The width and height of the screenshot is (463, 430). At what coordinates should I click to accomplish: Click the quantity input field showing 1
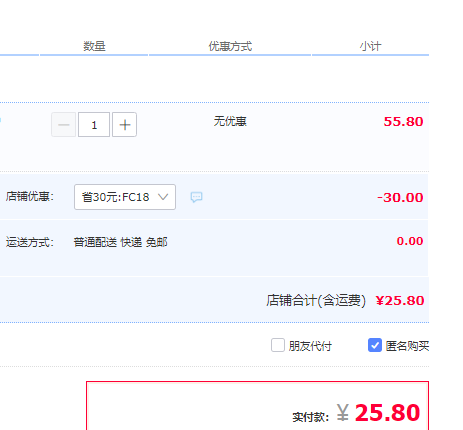pos(94,125)
